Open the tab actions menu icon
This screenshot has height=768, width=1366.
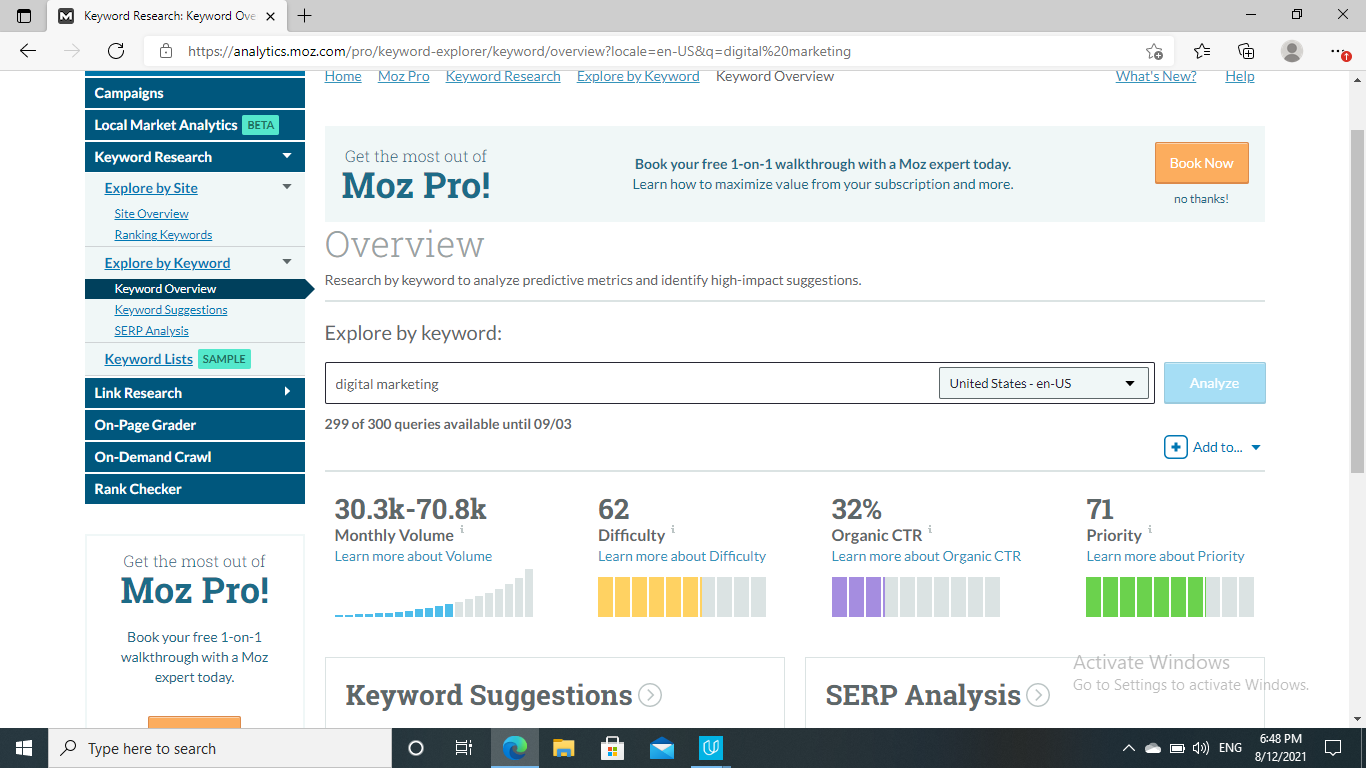point(24,16)
